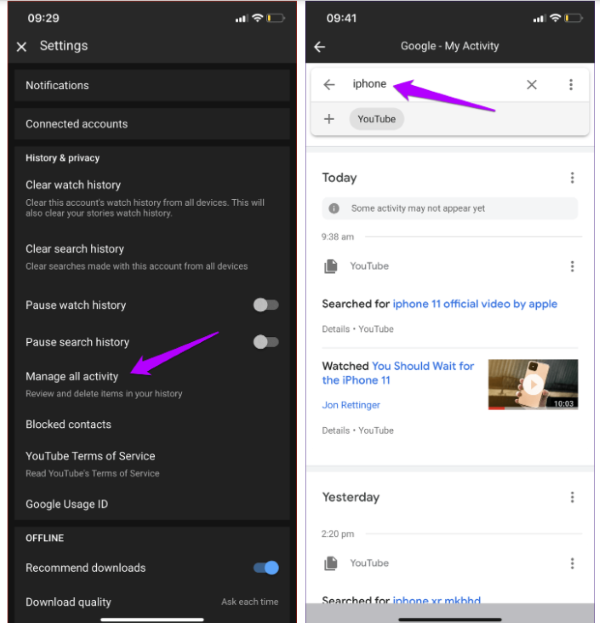Add a filter with the plus icon
The height and width of the screenshot is (623, 600).
click(329, 119)
